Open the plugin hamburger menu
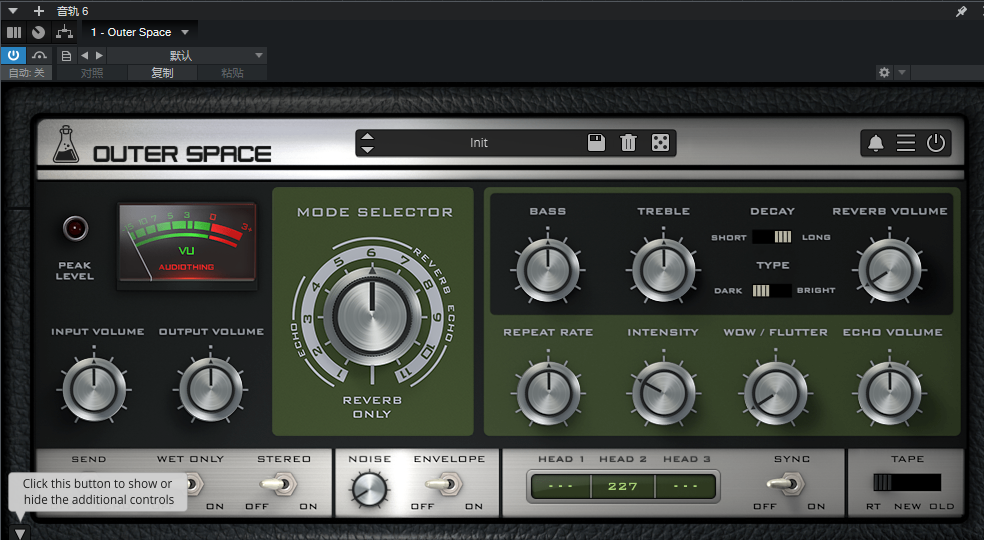This screenshot has height=540, width=984. coord(906,143)
